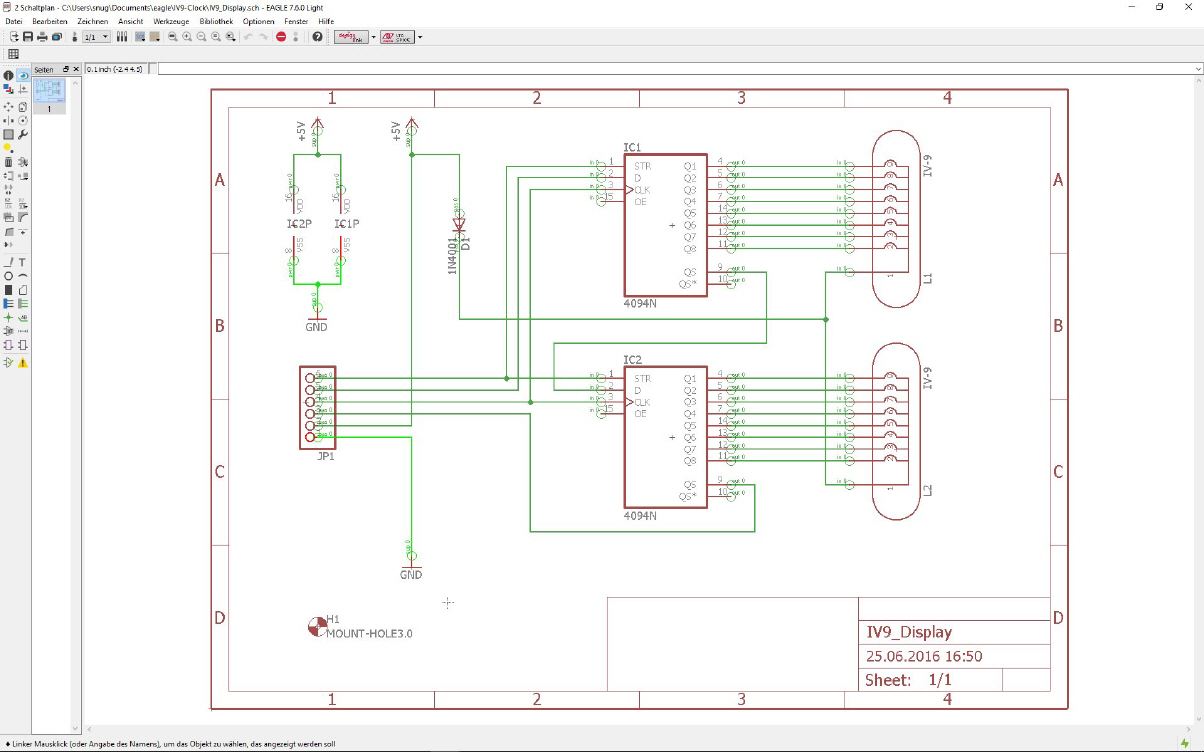Image resolution: width=1204 pixels, height=752 pixels.
Task: Select sheet 1 thumbnail in Seiten panel
Action: pos(48,94)
